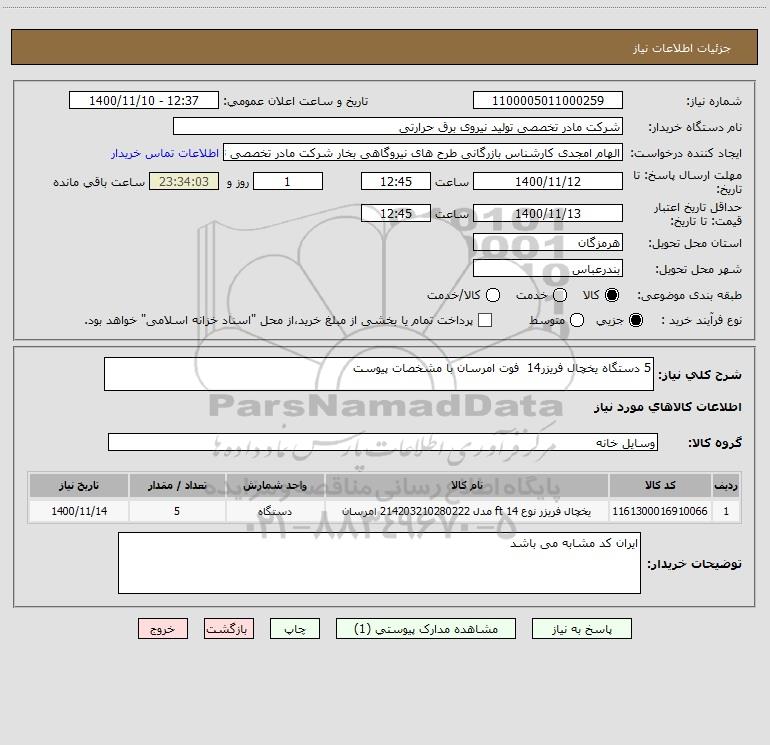This screenshot has width=770, height=745.
Task: Click the بازگشت back button
Action: pos(229,629)
